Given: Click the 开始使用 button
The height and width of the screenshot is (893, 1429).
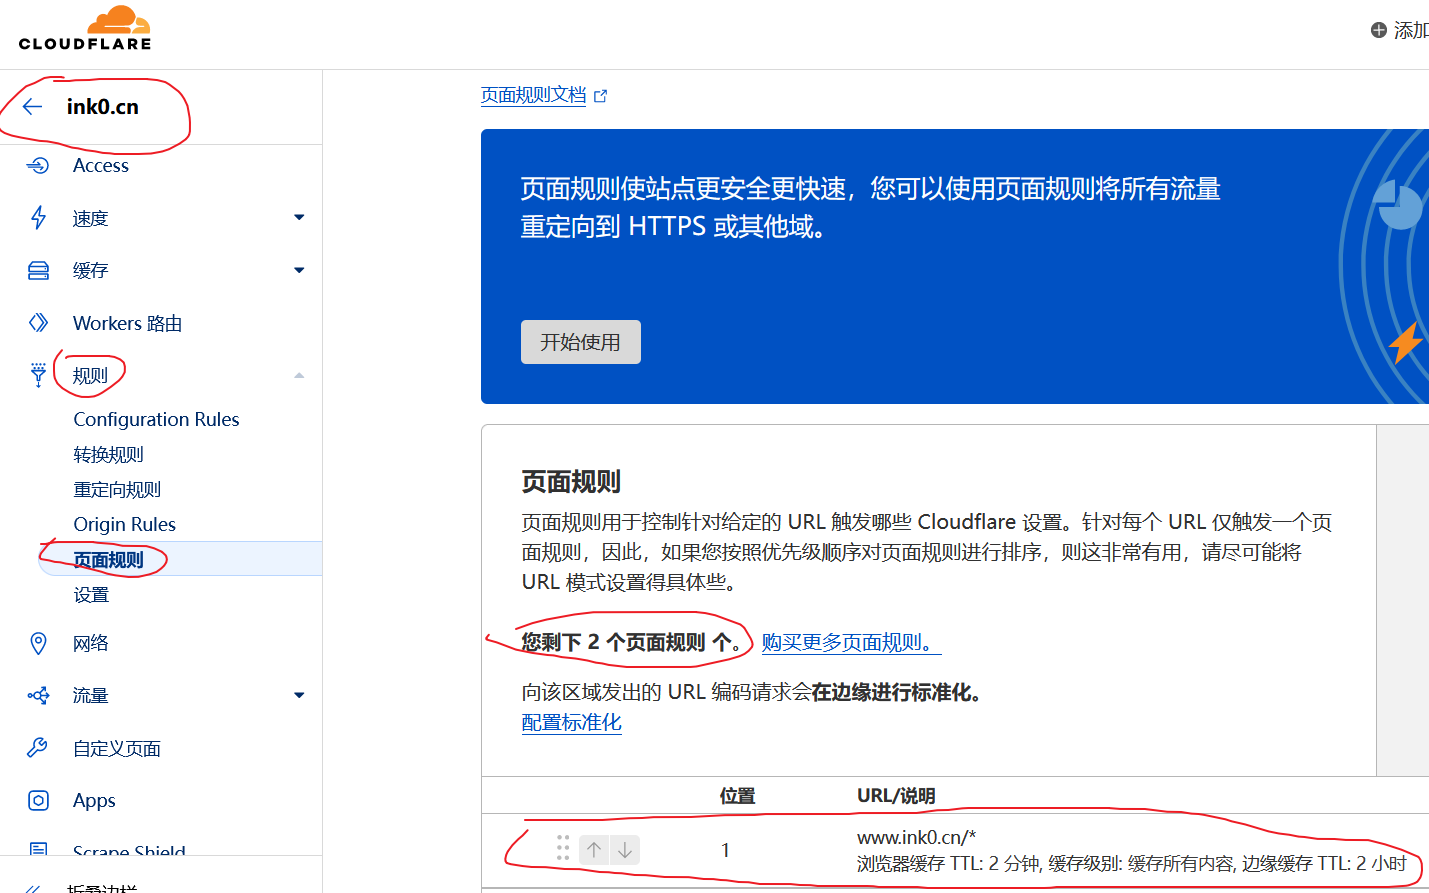Looking at the screenshot, I should [x=581, y=342].
